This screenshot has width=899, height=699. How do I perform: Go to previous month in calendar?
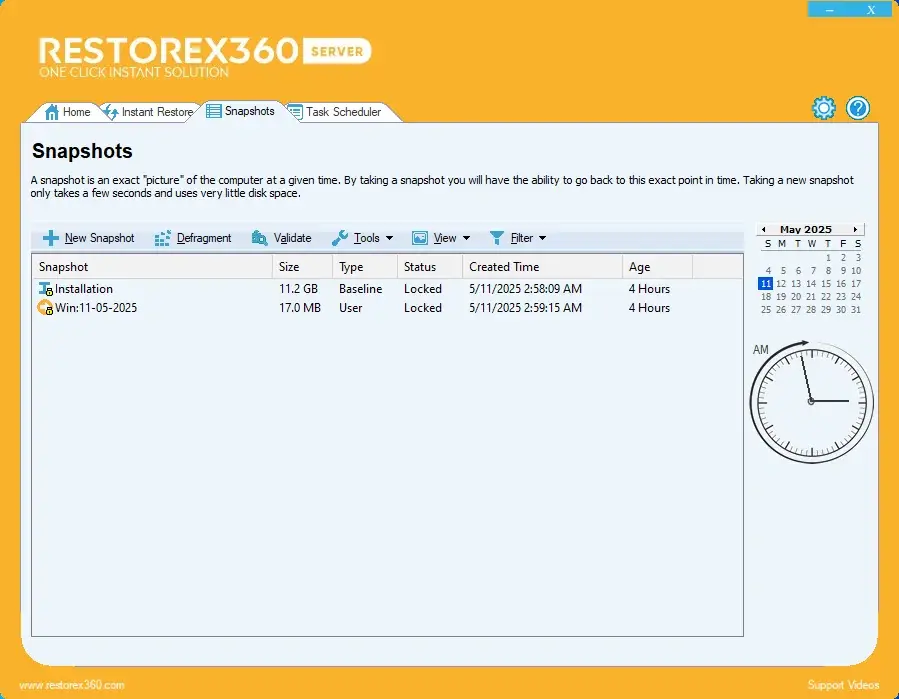click(764, 230)
